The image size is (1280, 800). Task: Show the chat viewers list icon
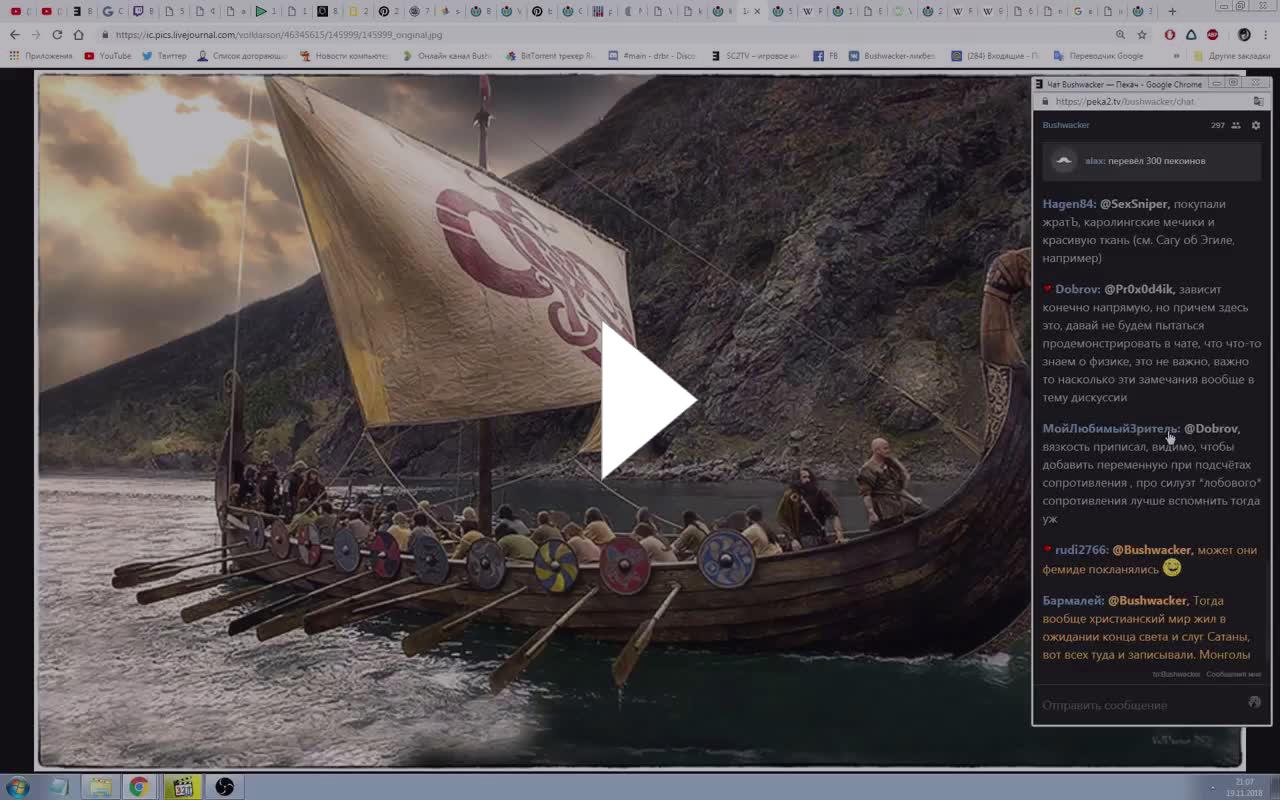[x=1236, y=125]
